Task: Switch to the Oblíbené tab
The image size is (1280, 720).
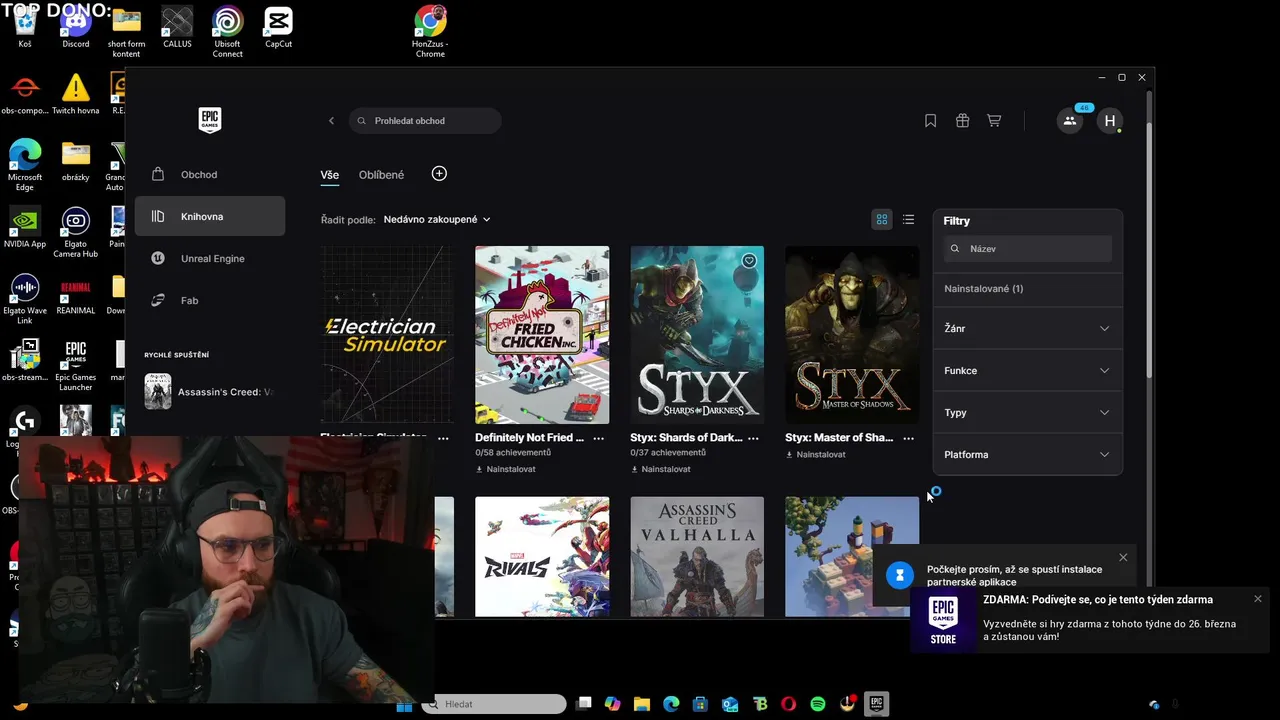Action: [x=381, y=175]
